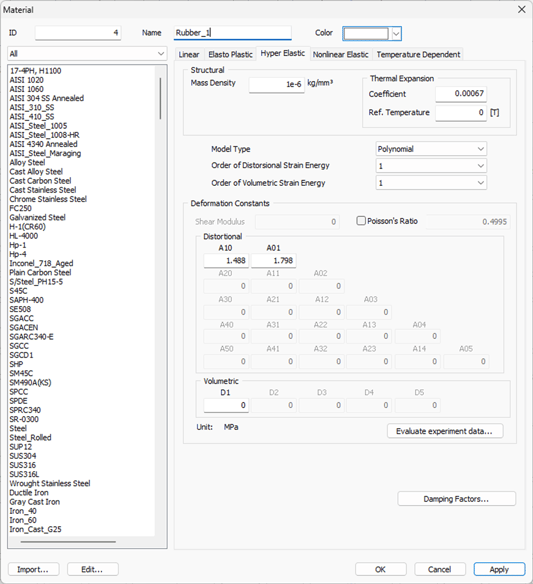The image size is (533, 584).
Task: Select 'Chrome Stainless Steel' material
Action: point(48,199)
